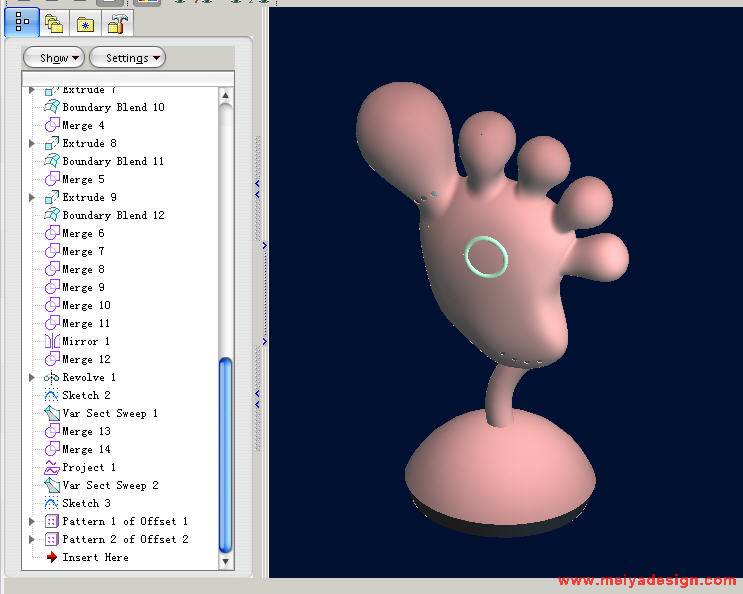The width and height of the screenshot is (743, 594).
Task: Select Pattern 2 of Offset 2
Action: [x=125, y=540]
